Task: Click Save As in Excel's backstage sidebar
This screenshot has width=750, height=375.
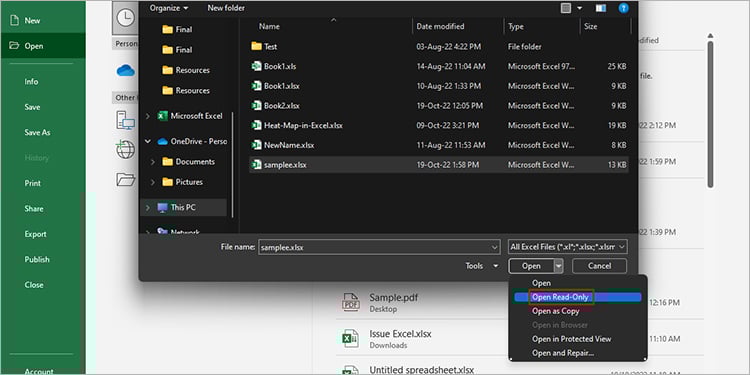Action: tap(37, 132)
